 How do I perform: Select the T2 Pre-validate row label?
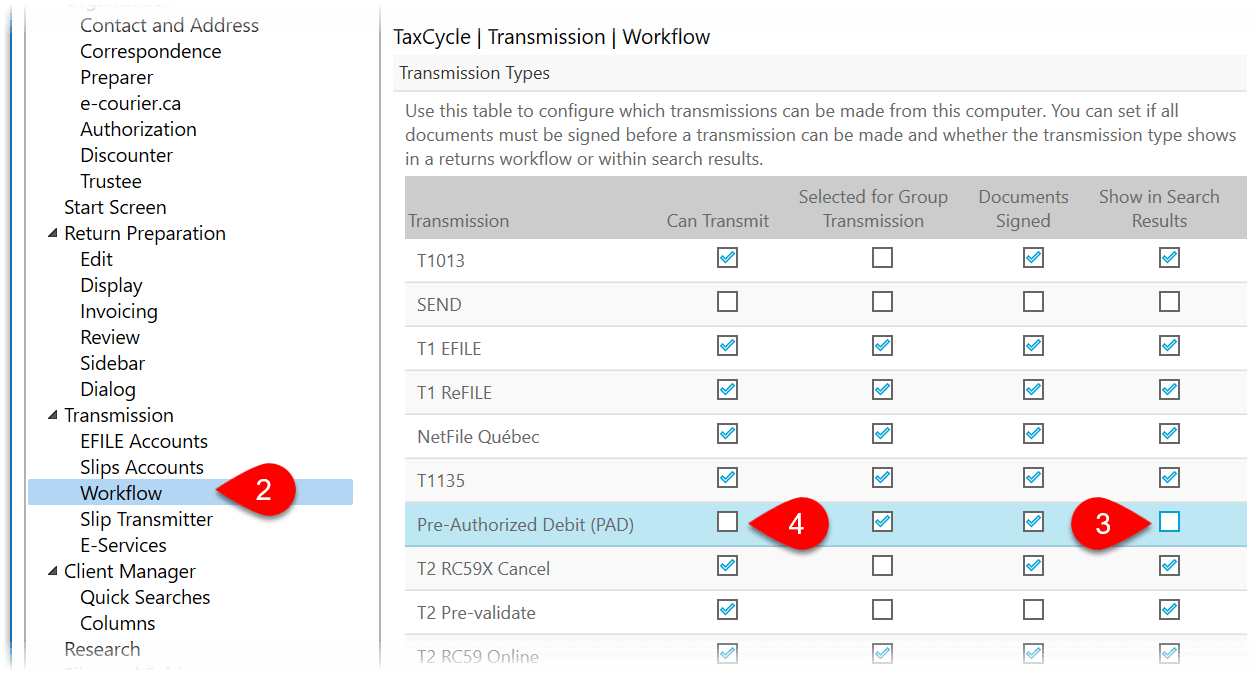point(476,613)
